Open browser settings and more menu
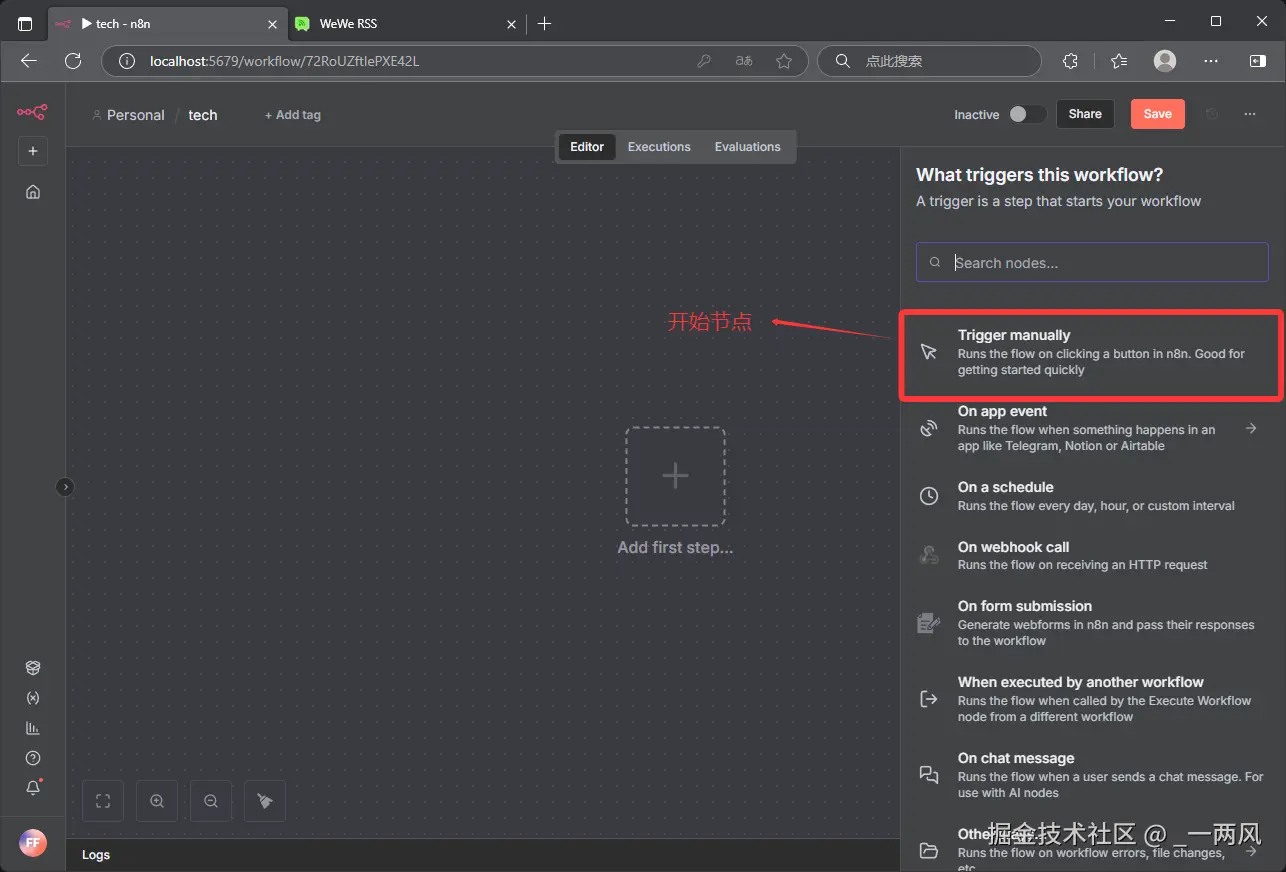Image resolution: width=1286 pixels, height=872 pixels. tap(1211, 61)
